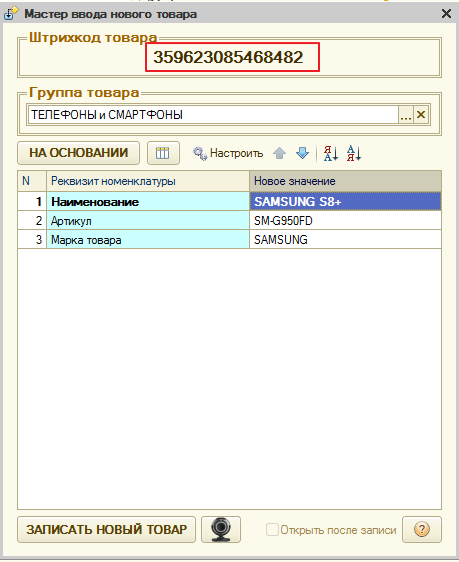Click the wizard window title icon
Screen dimensions: 459x562
click(10, 14)
